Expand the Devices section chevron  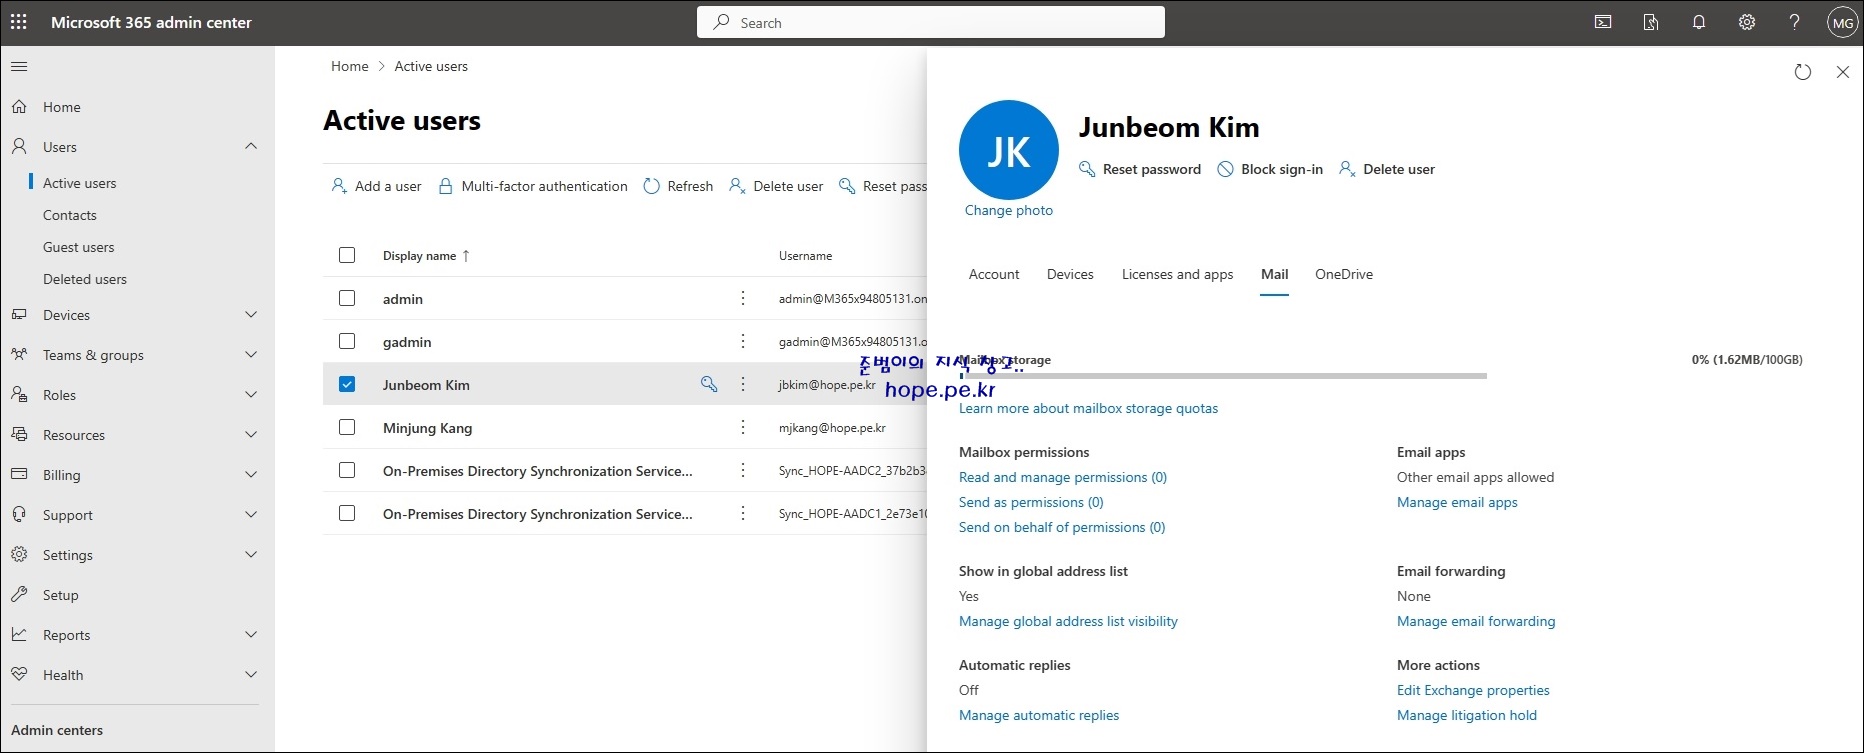[251, 315]
